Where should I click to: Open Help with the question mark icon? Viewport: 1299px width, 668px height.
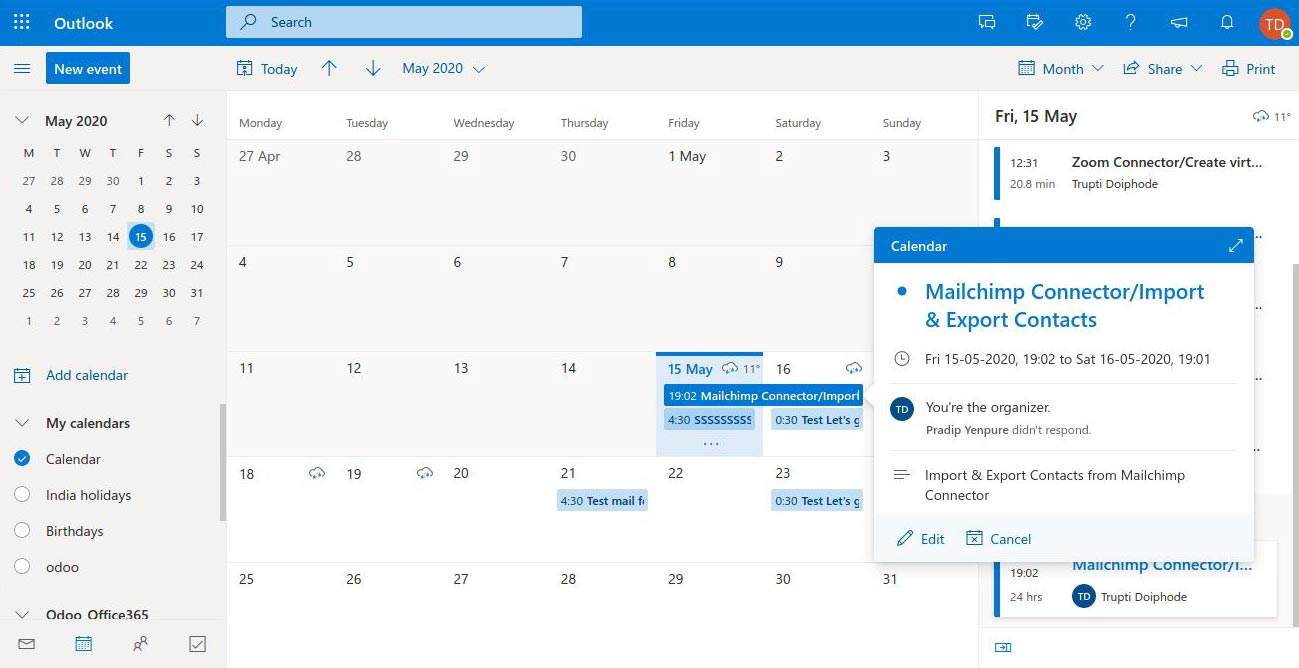point(1130,22)
